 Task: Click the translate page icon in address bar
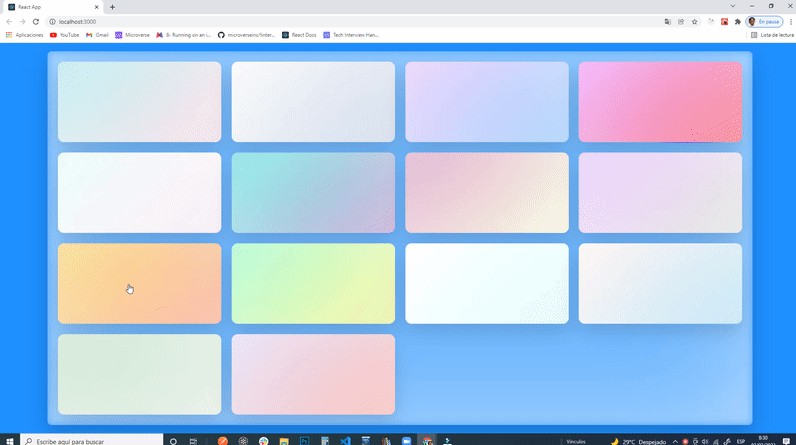click(668, 21)
